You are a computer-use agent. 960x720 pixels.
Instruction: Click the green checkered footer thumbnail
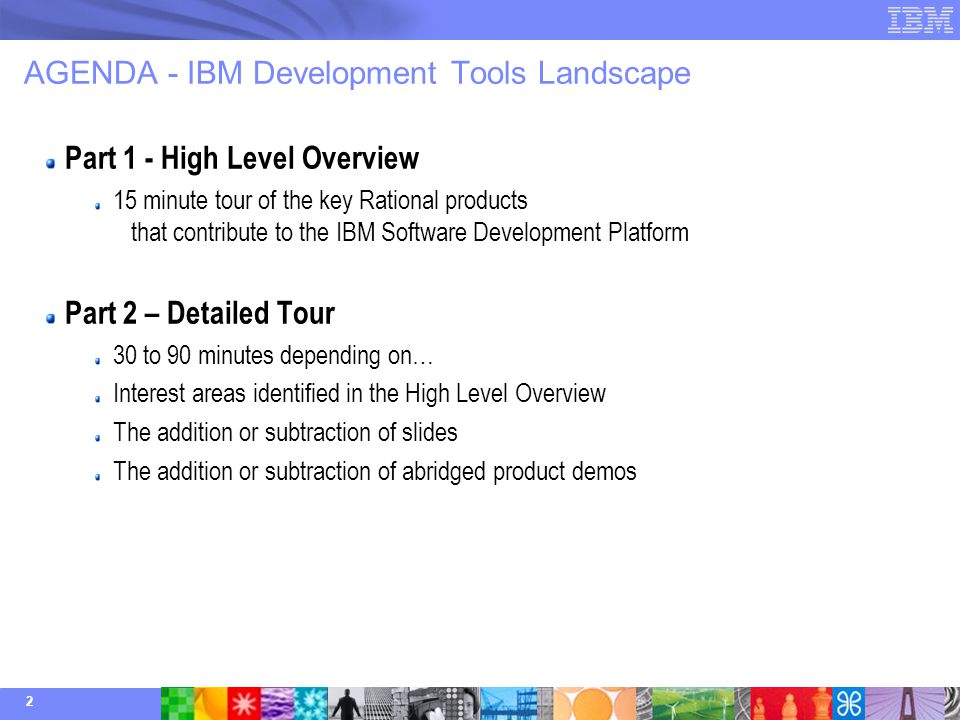pos(178,703)
